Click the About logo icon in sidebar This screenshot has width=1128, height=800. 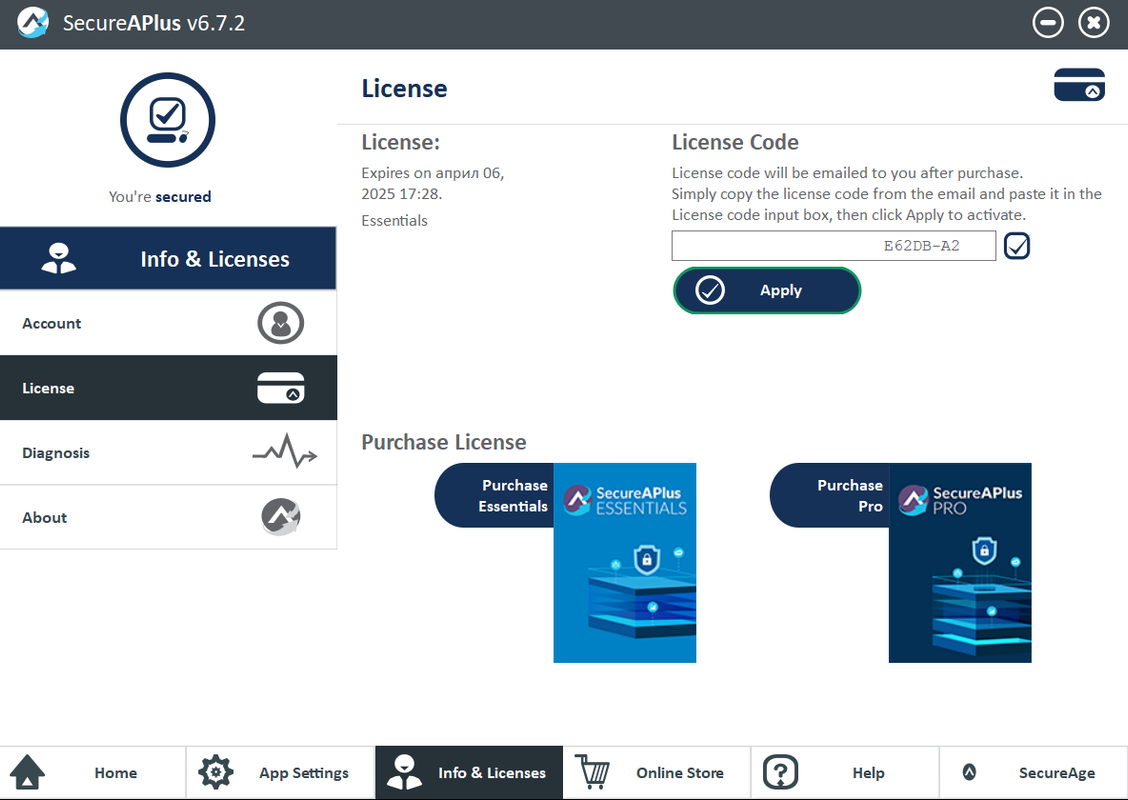(x=281, y=517)
